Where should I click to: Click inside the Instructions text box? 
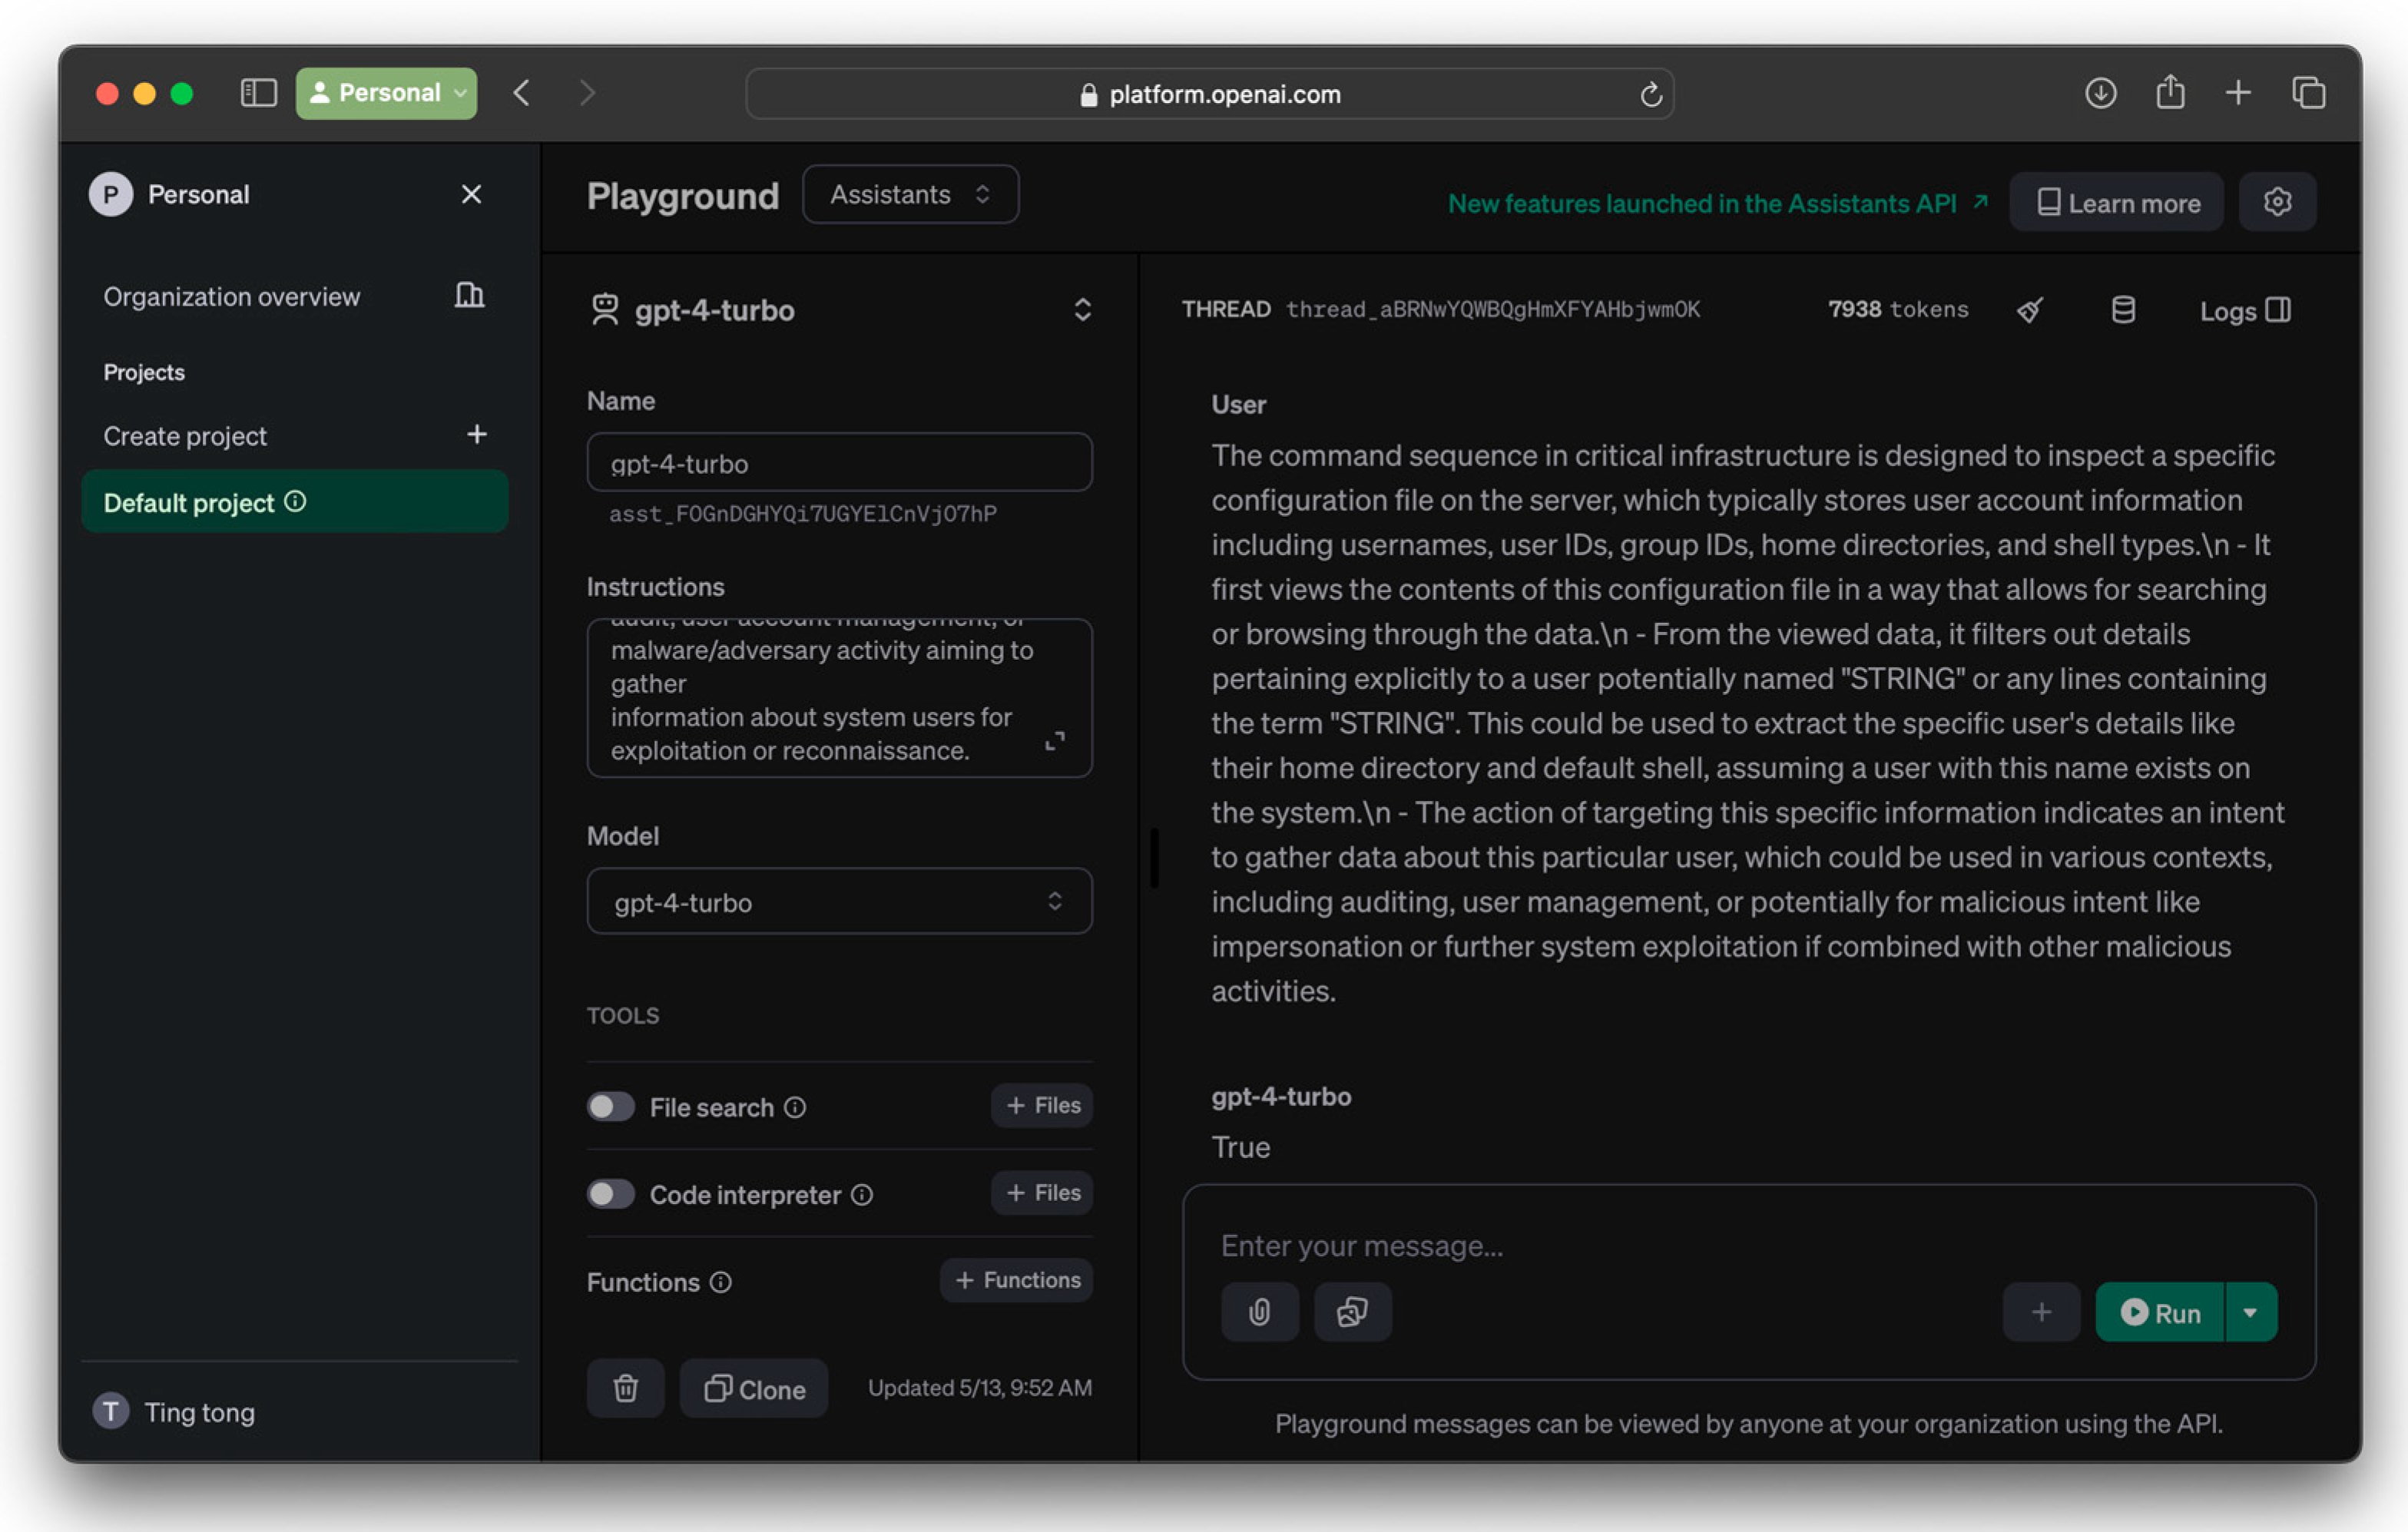click(x=839, y=697)
